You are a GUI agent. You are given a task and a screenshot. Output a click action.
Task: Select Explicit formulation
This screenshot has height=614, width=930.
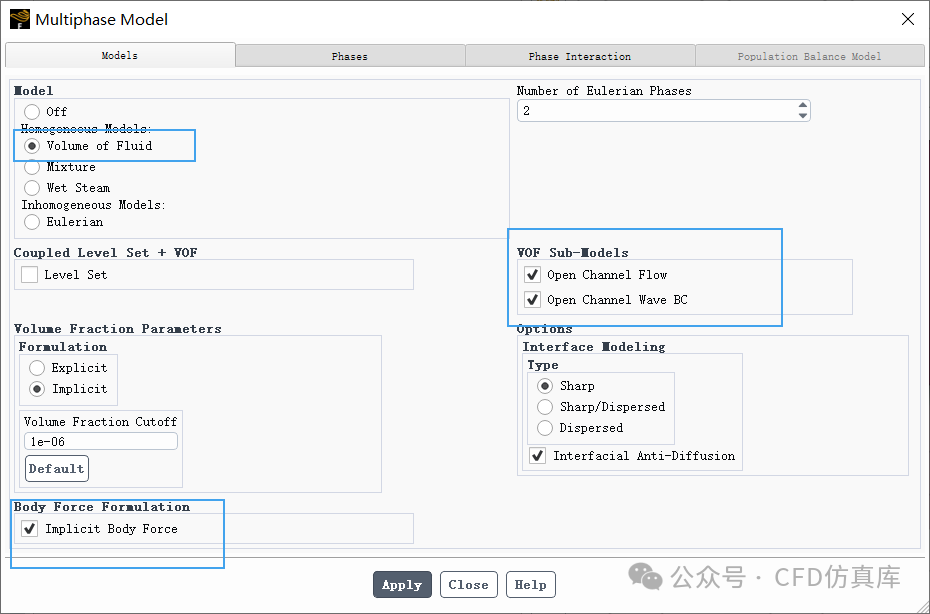click(37, 368)
